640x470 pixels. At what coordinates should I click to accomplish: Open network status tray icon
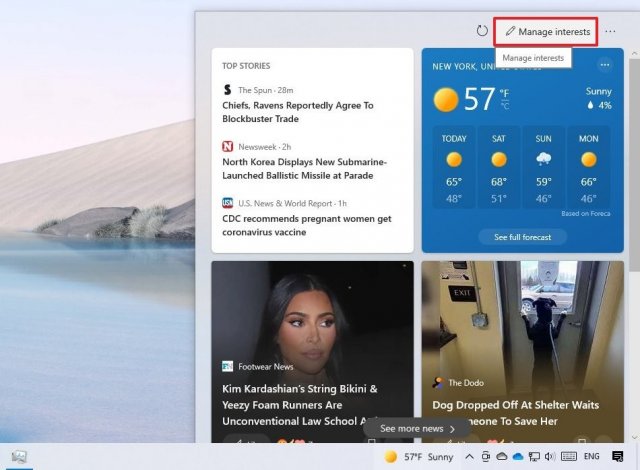tap(534, 457)
